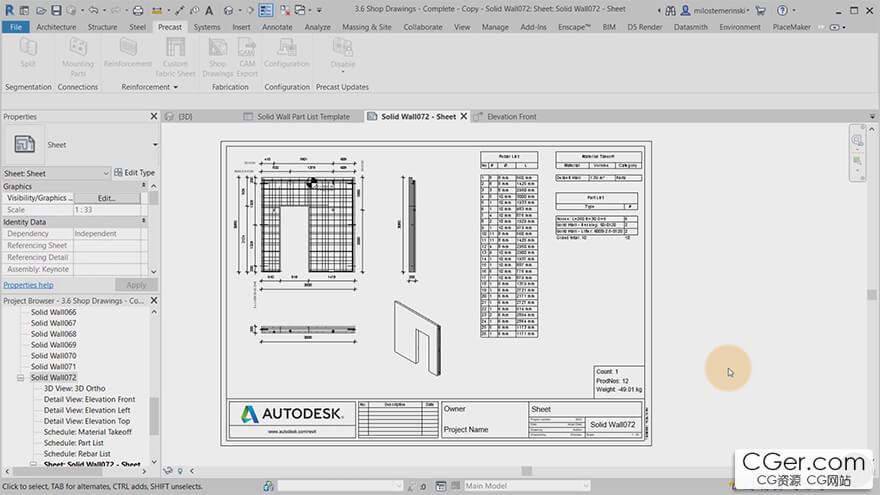Viewport: 880px width, 495px height.
Task: Select Schedule: Material Takeoff item
Action: coord(88,432)
